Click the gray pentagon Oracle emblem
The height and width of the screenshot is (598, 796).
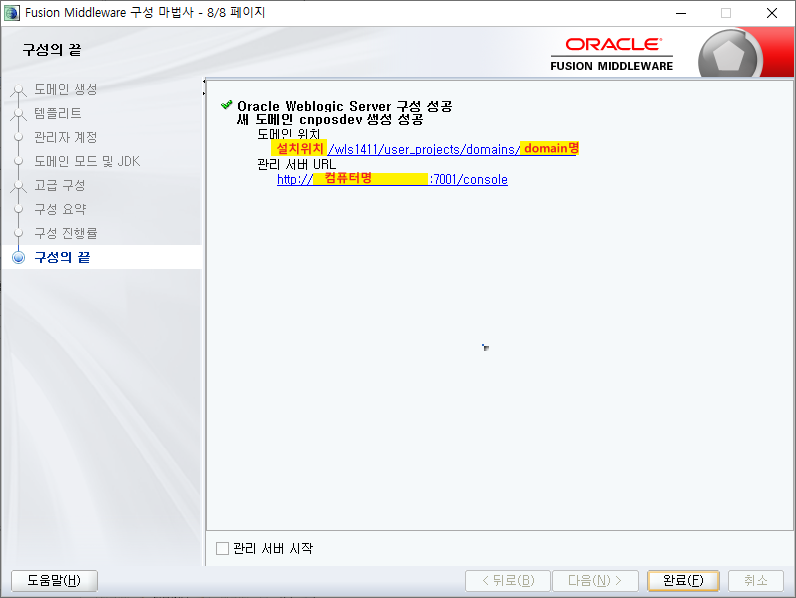[728, 56]
